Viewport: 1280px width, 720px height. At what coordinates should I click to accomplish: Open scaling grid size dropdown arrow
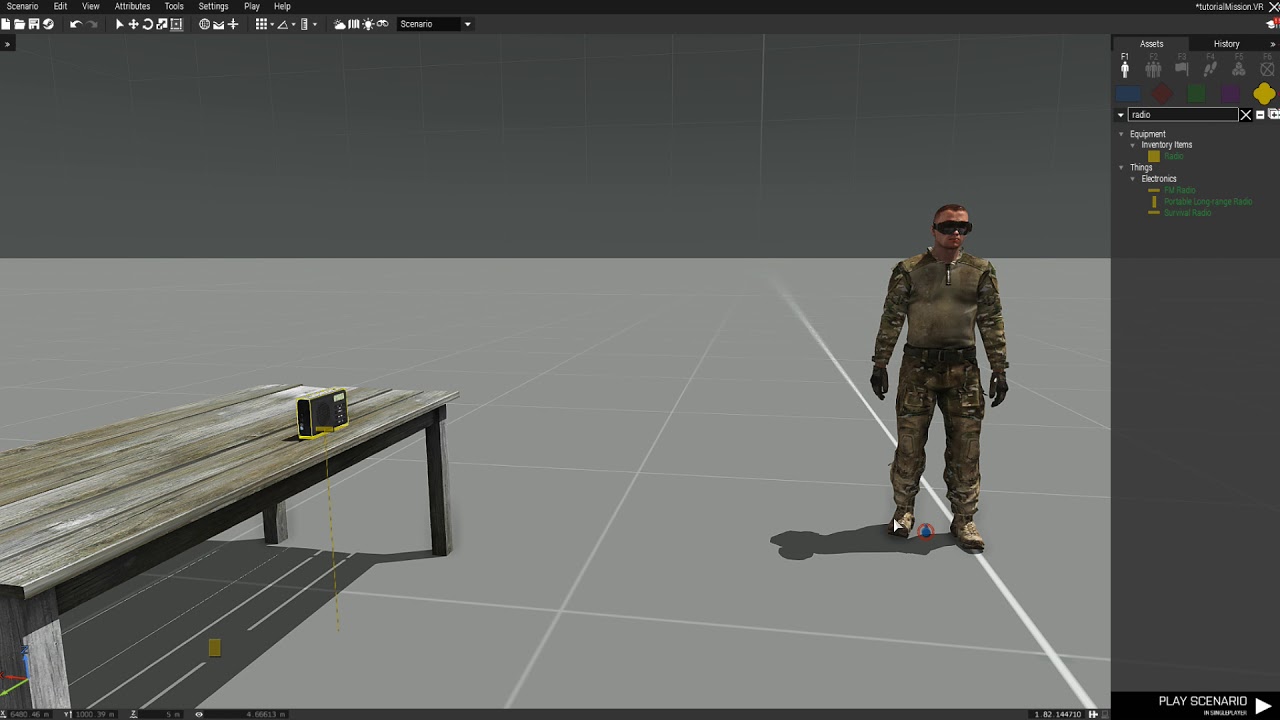click(314, 24)
